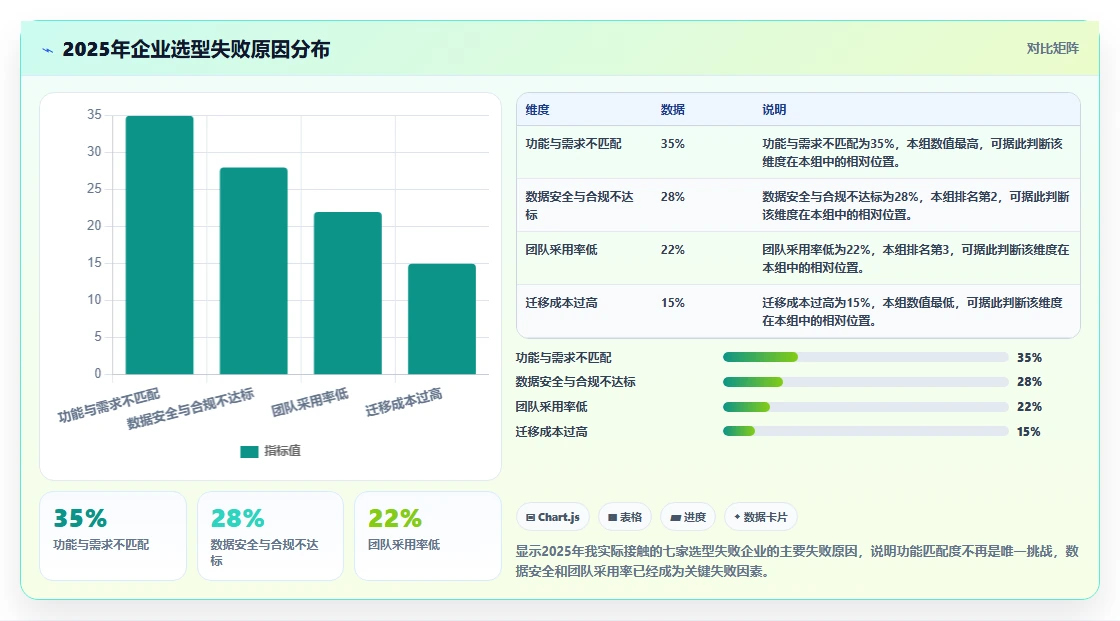Open the 28% 数据安全与合规不达标 data card
Image resolution: width=1120 pixels, height=621 pixels.
[270, 536]
